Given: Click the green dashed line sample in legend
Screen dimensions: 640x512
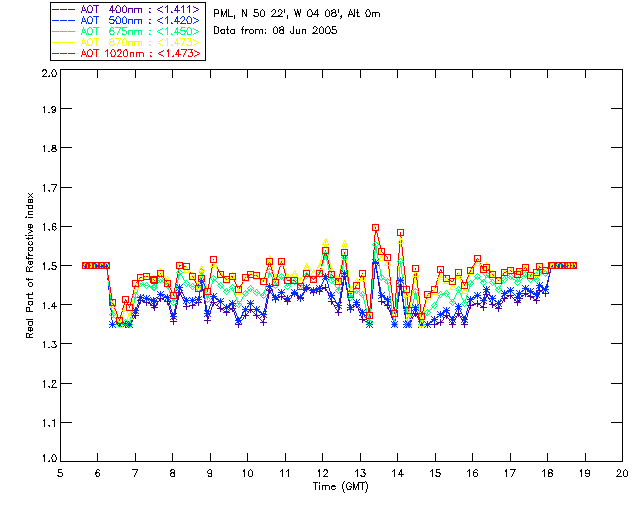Looking at the screenshot, I should pos(64,31).
